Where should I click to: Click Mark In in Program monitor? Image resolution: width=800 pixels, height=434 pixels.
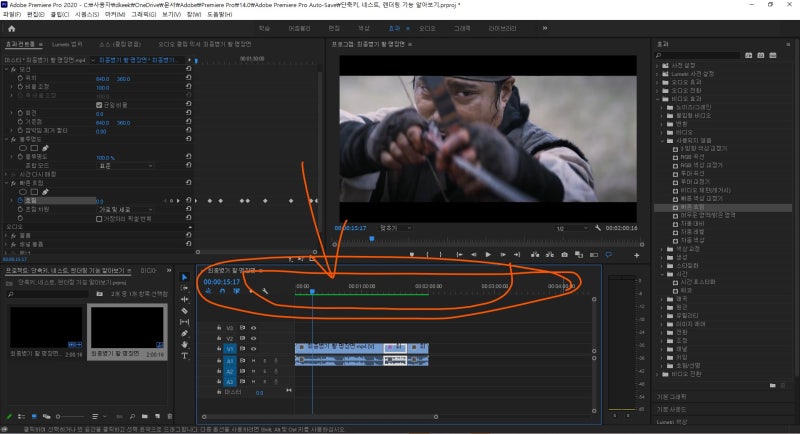pos(428,254)
